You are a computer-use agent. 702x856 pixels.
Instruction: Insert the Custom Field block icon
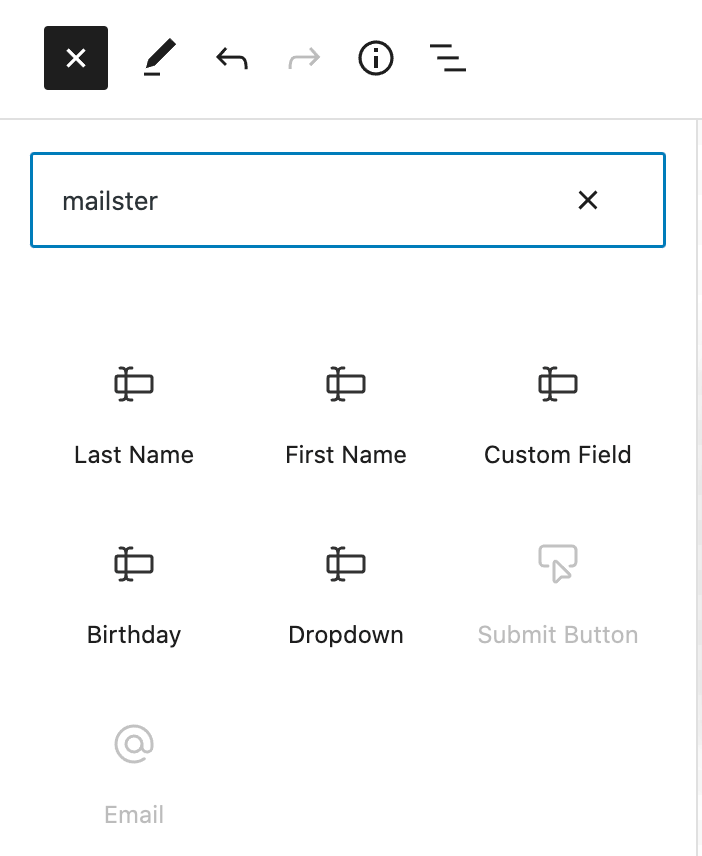(558, 384)
